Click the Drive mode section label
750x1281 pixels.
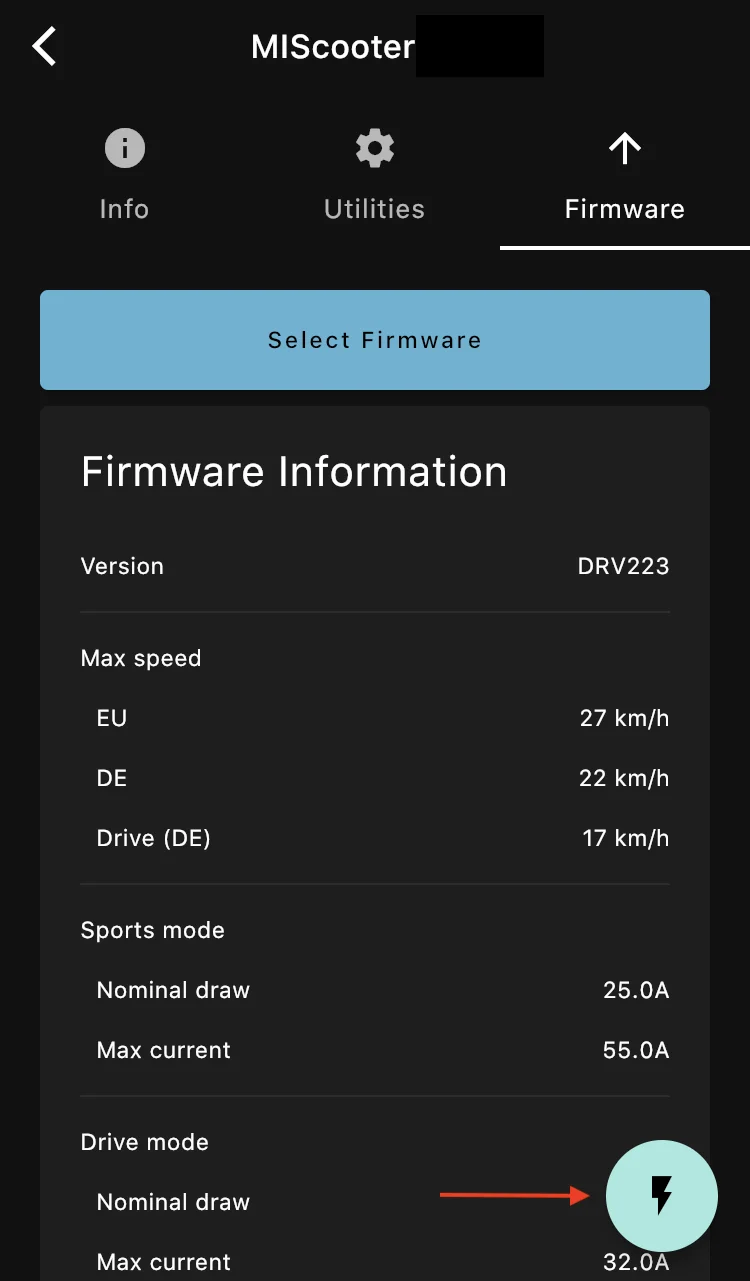[145, 1142]
